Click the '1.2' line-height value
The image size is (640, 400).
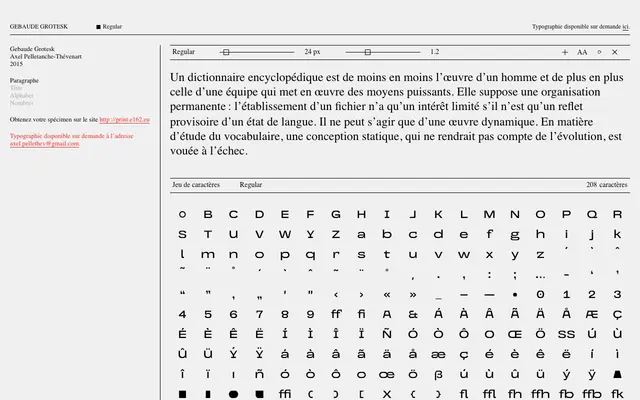435,52
